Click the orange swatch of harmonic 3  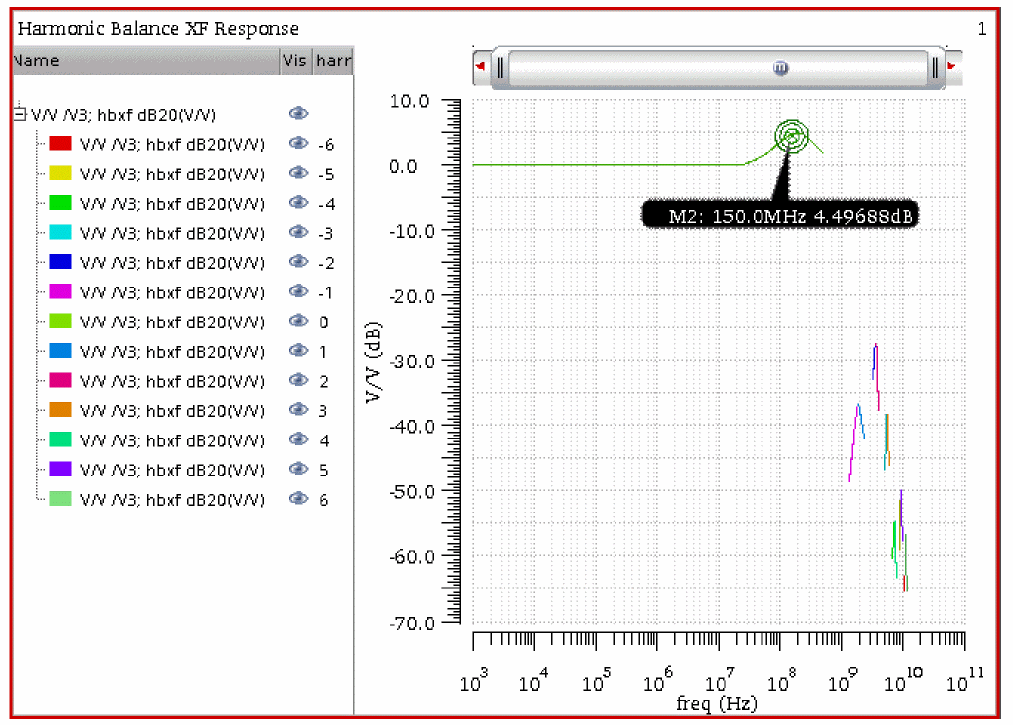60,410
